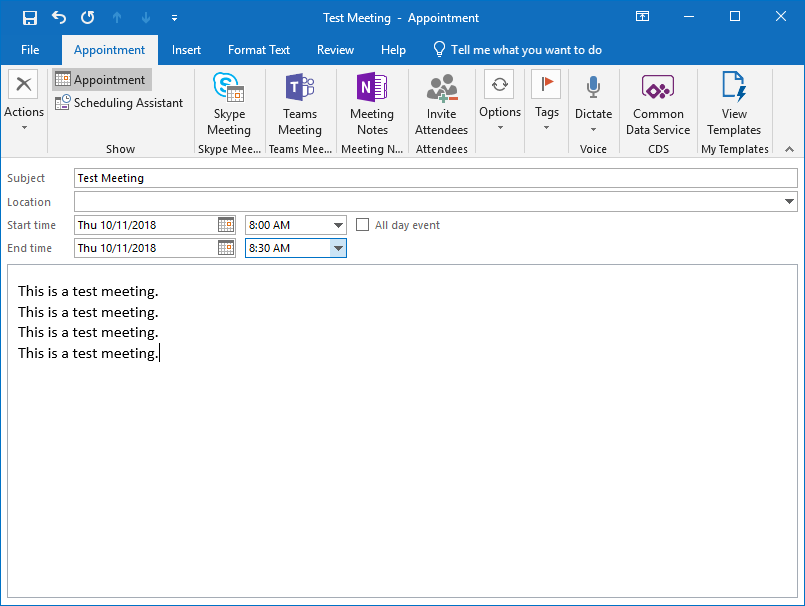Enable the All day event checkbox
Image resolution: width=805 pixels, height=606 pixels.
point(363,225)
